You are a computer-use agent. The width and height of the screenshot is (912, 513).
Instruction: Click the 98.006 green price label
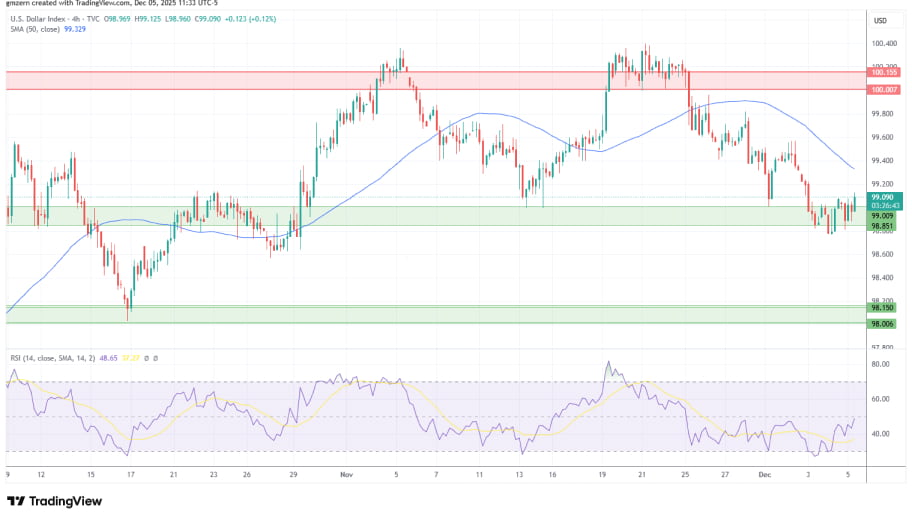882,324
